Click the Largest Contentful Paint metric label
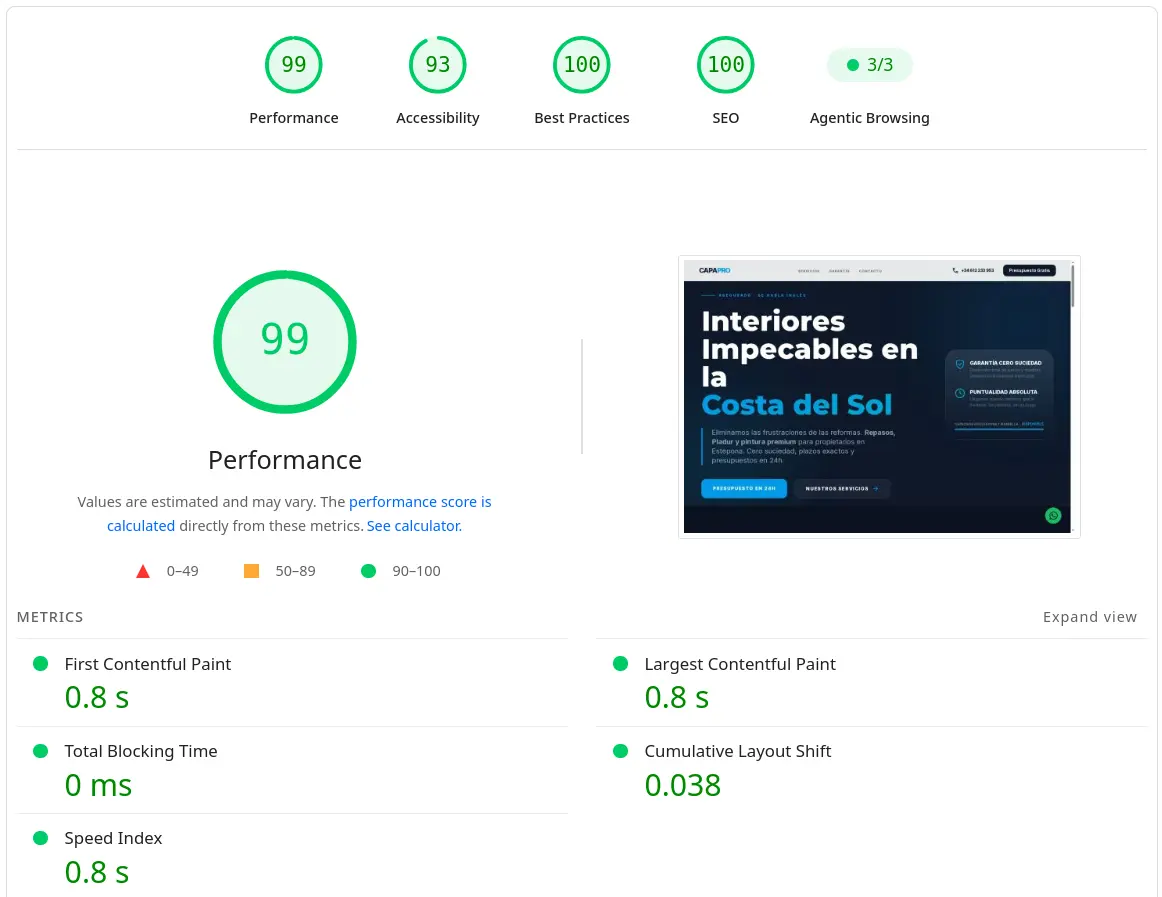 pyautogui.click(x=740, y=664)
